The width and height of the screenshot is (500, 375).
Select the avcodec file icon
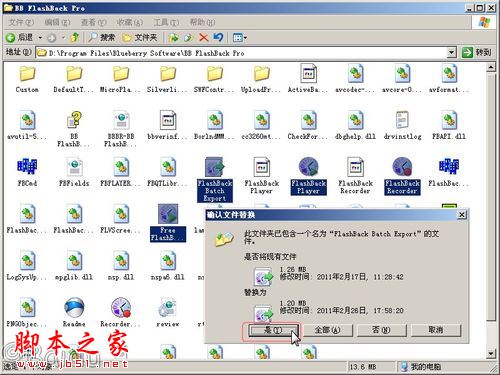(355, 74)
